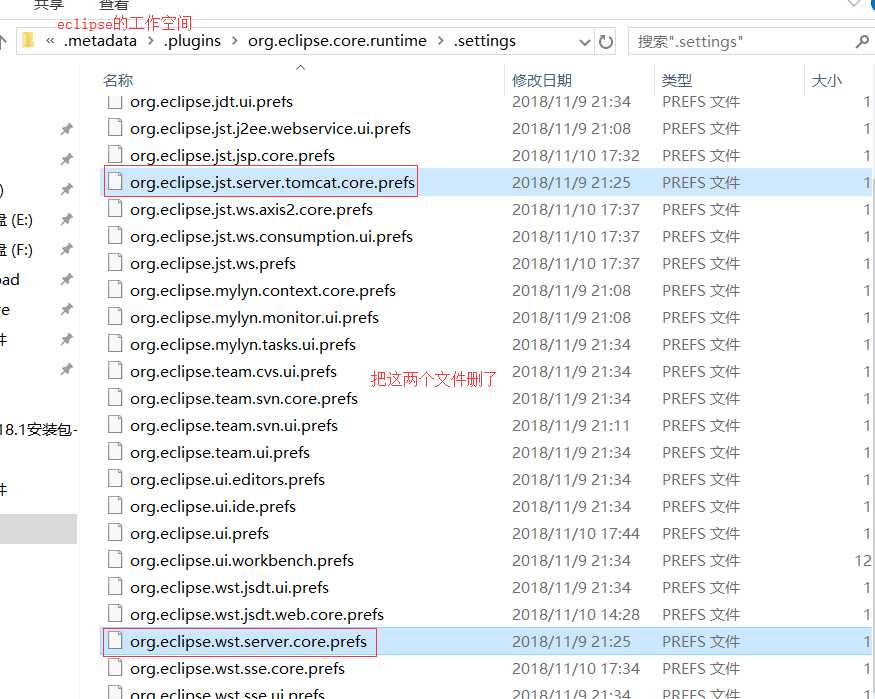Click size 12 of org.eclipse.ui.workbench.prefs
This screenshot has width=875, height=699.
tap(863, 561)
